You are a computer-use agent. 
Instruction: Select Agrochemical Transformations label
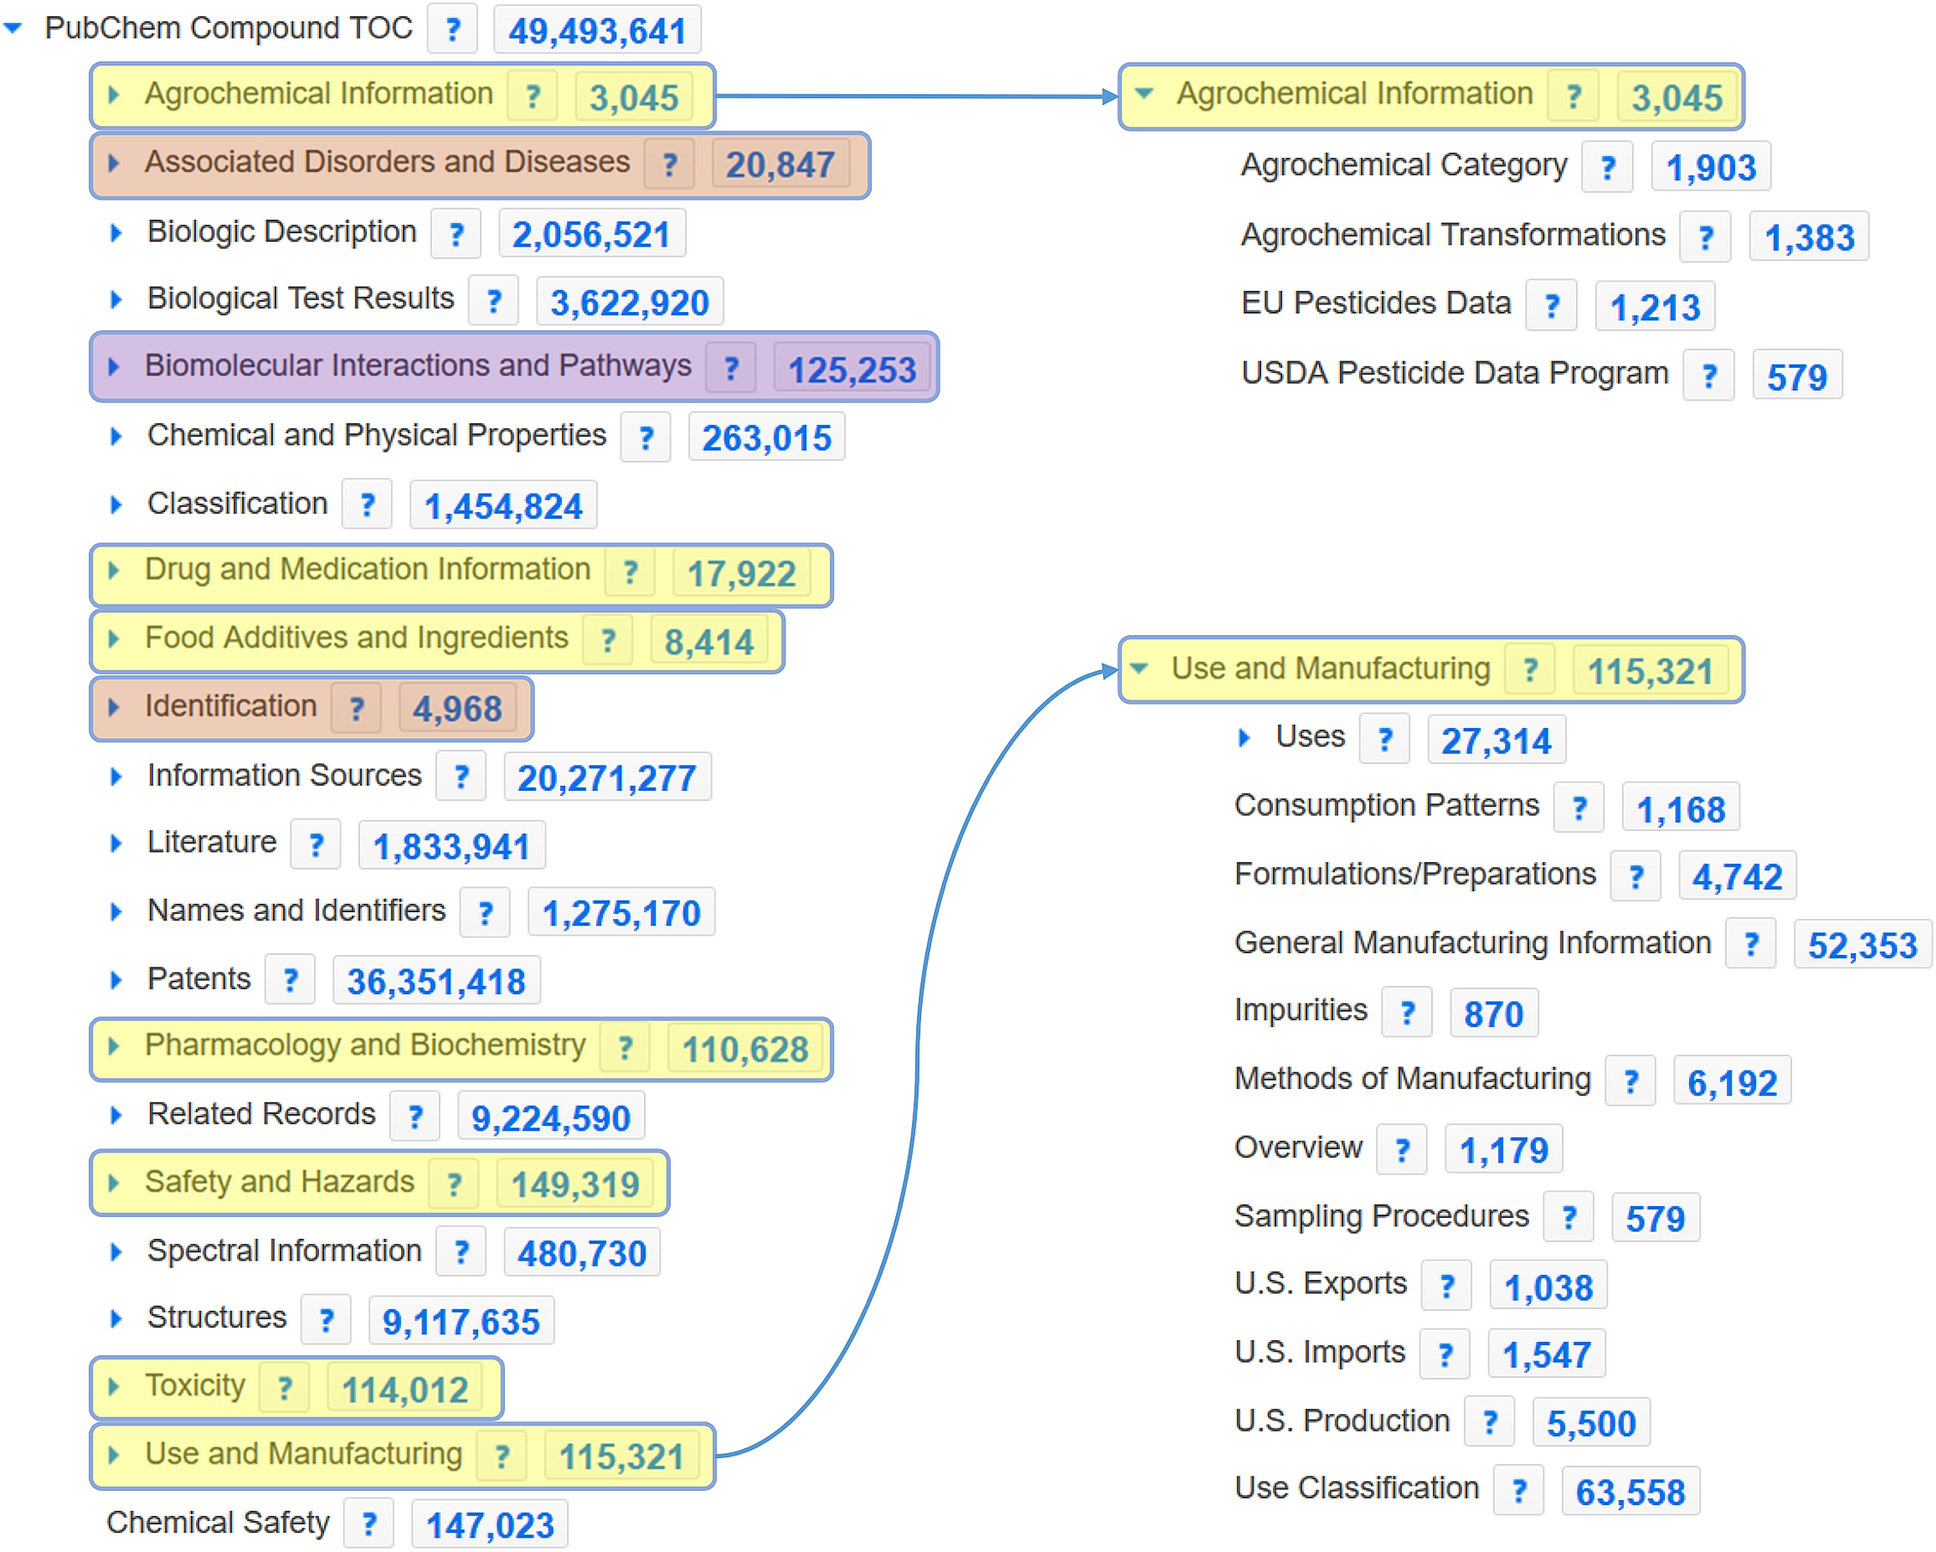pos(1453,236)
